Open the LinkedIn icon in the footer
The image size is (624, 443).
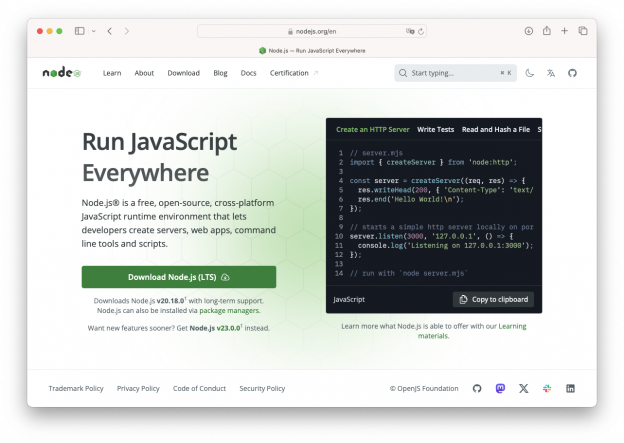[570, 388]
